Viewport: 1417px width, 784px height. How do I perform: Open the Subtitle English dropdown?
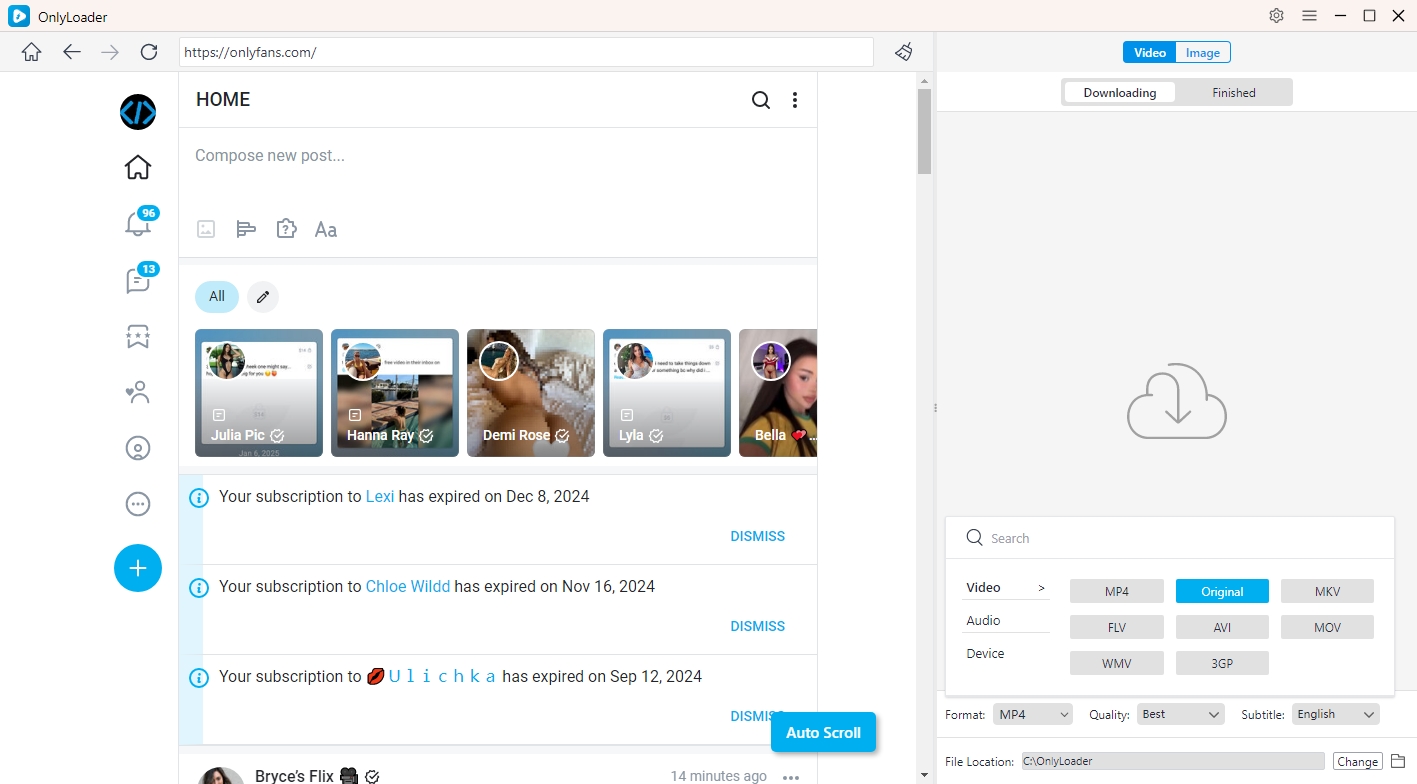[1335, 714]
